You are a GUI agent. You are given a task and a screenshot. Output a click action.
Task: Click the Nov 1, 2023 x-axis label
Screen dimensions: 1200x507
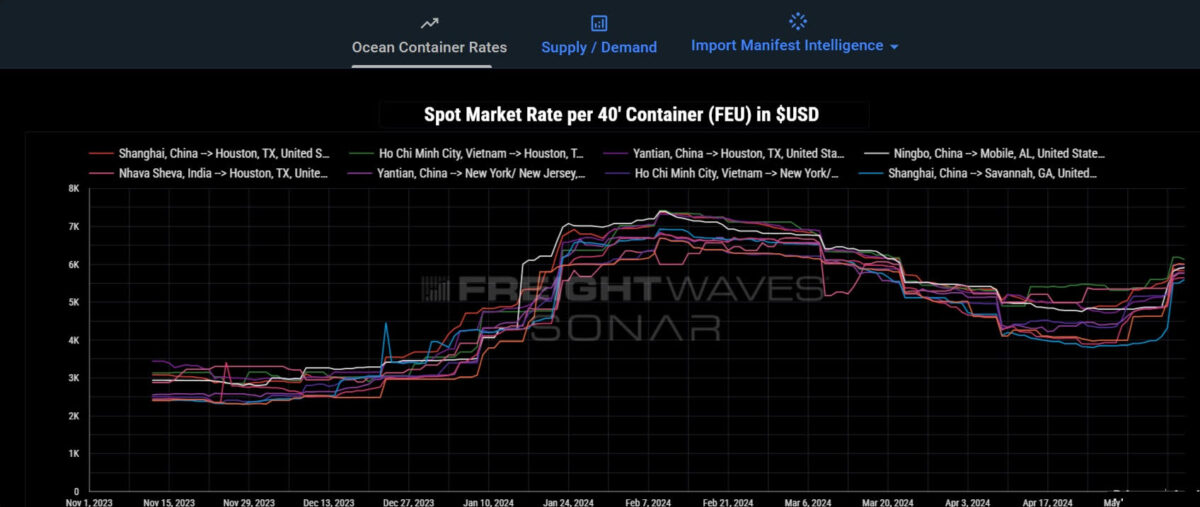coord(89,502)
